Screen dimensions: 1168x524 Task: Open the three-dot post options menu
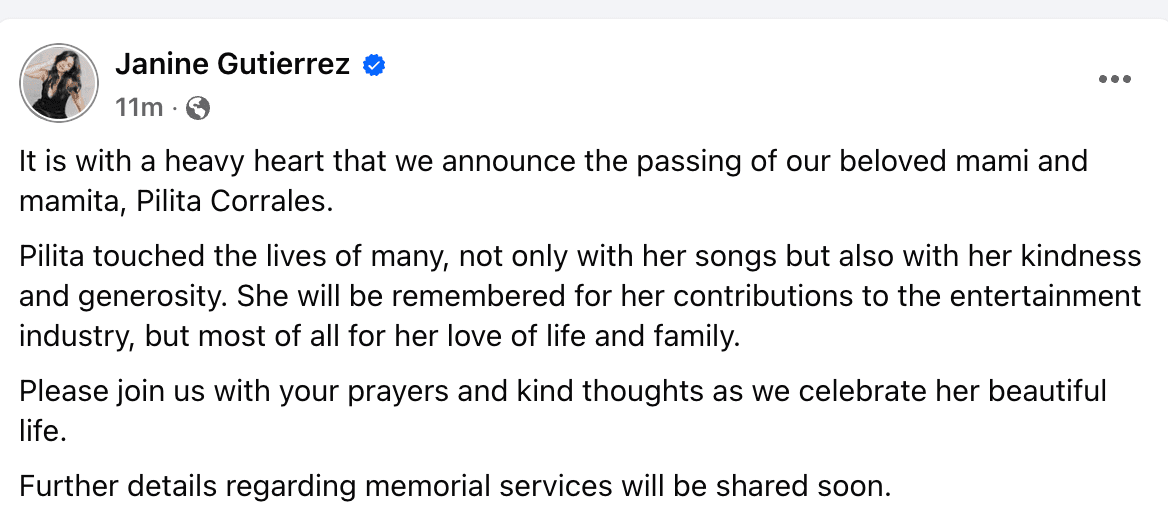(x=1114, y=80)
